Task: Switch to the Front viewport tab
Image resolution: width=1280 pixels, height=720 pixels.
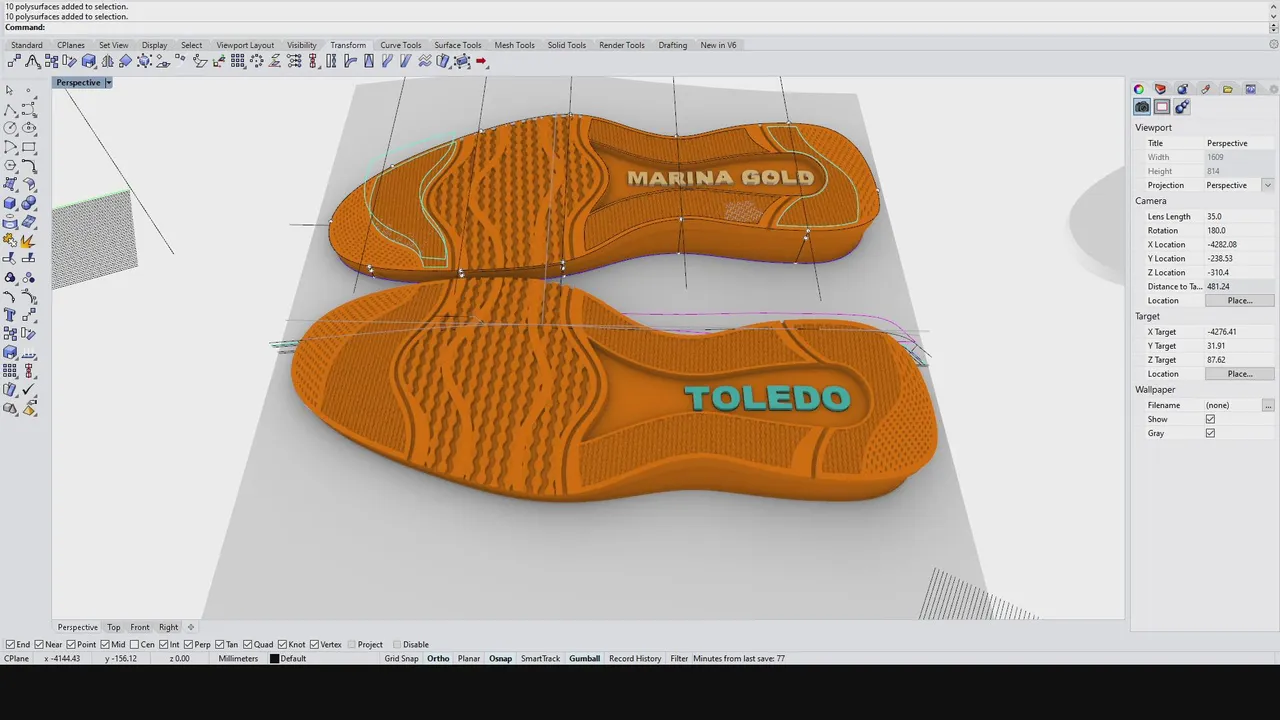Action: tap(140, 627)
